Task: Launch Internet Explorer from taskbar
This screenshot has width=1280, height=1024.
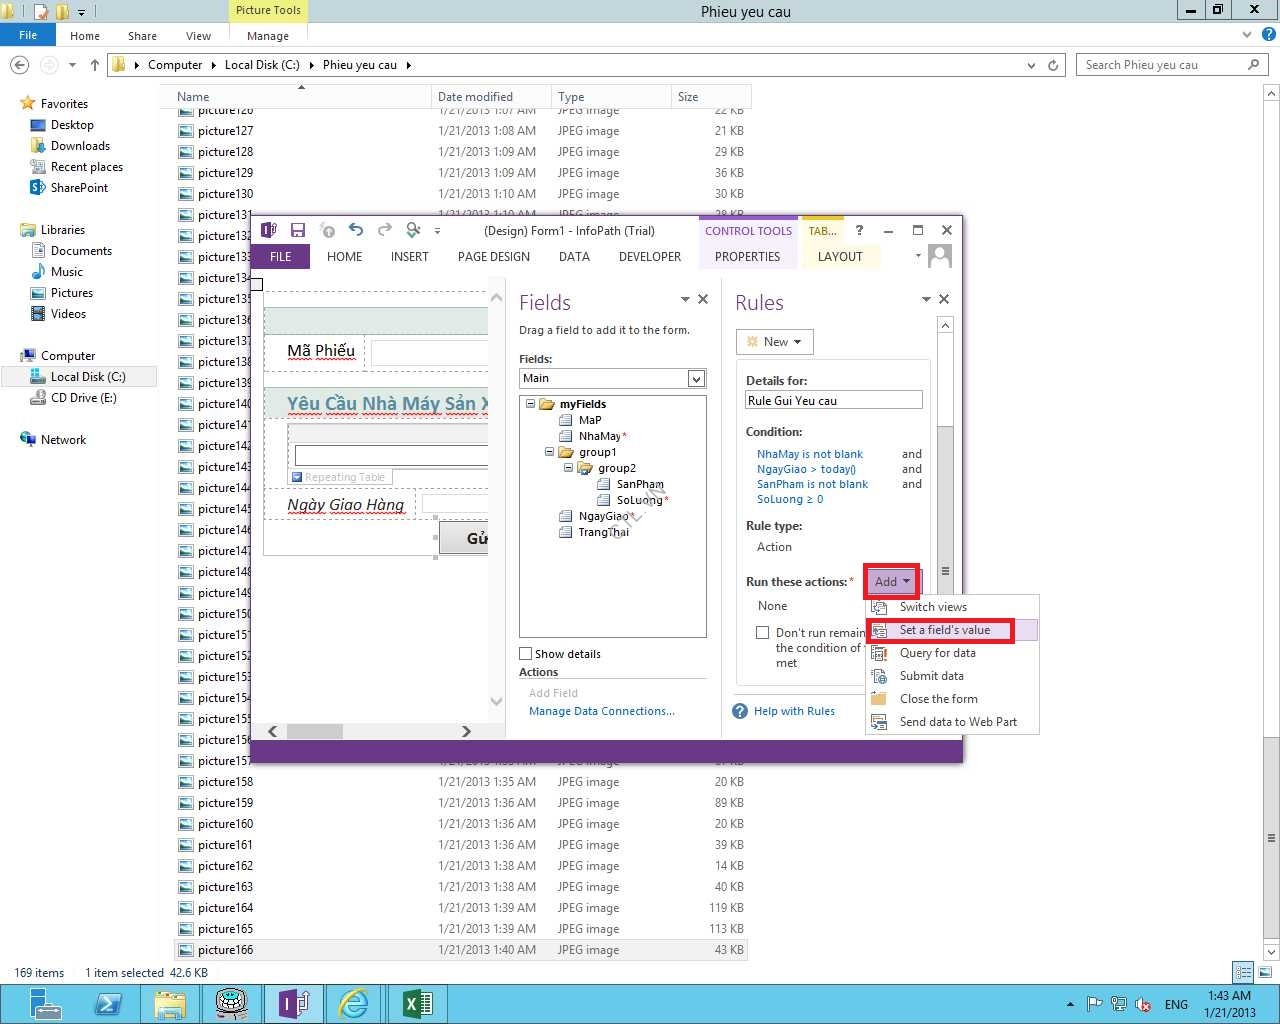Action: click(354, 1003)
